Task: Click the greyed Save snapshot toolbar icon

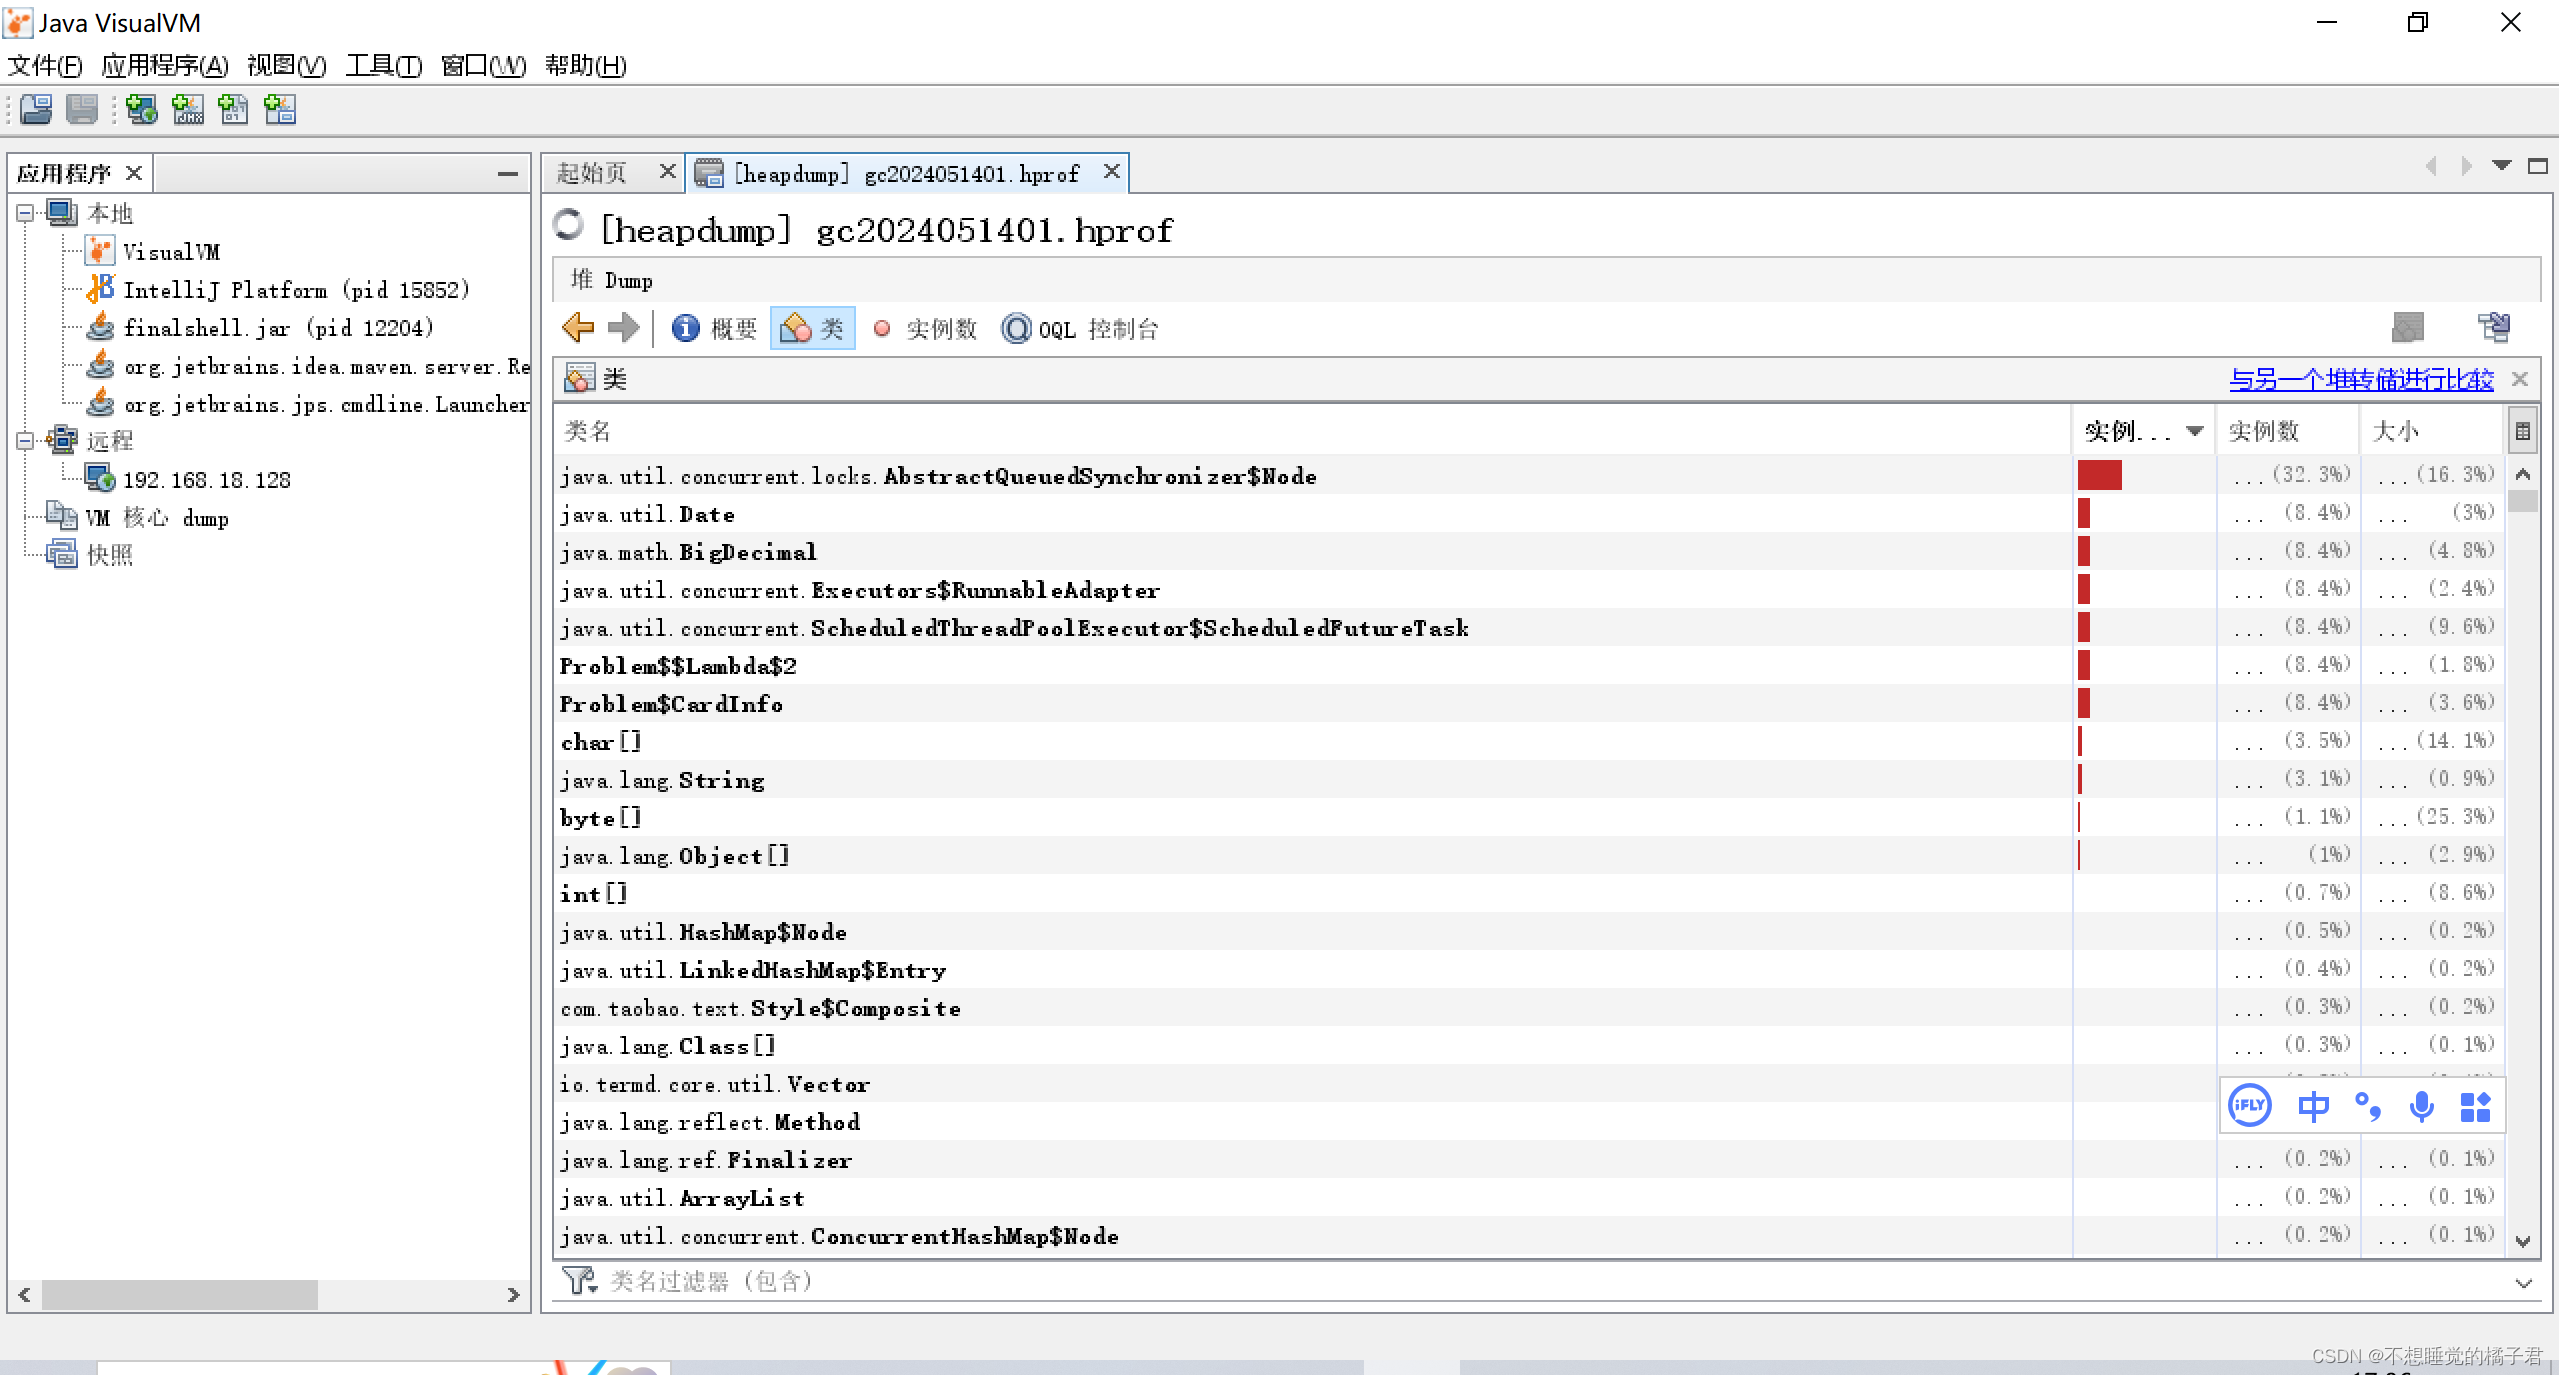Action: (x=82, y=109)
